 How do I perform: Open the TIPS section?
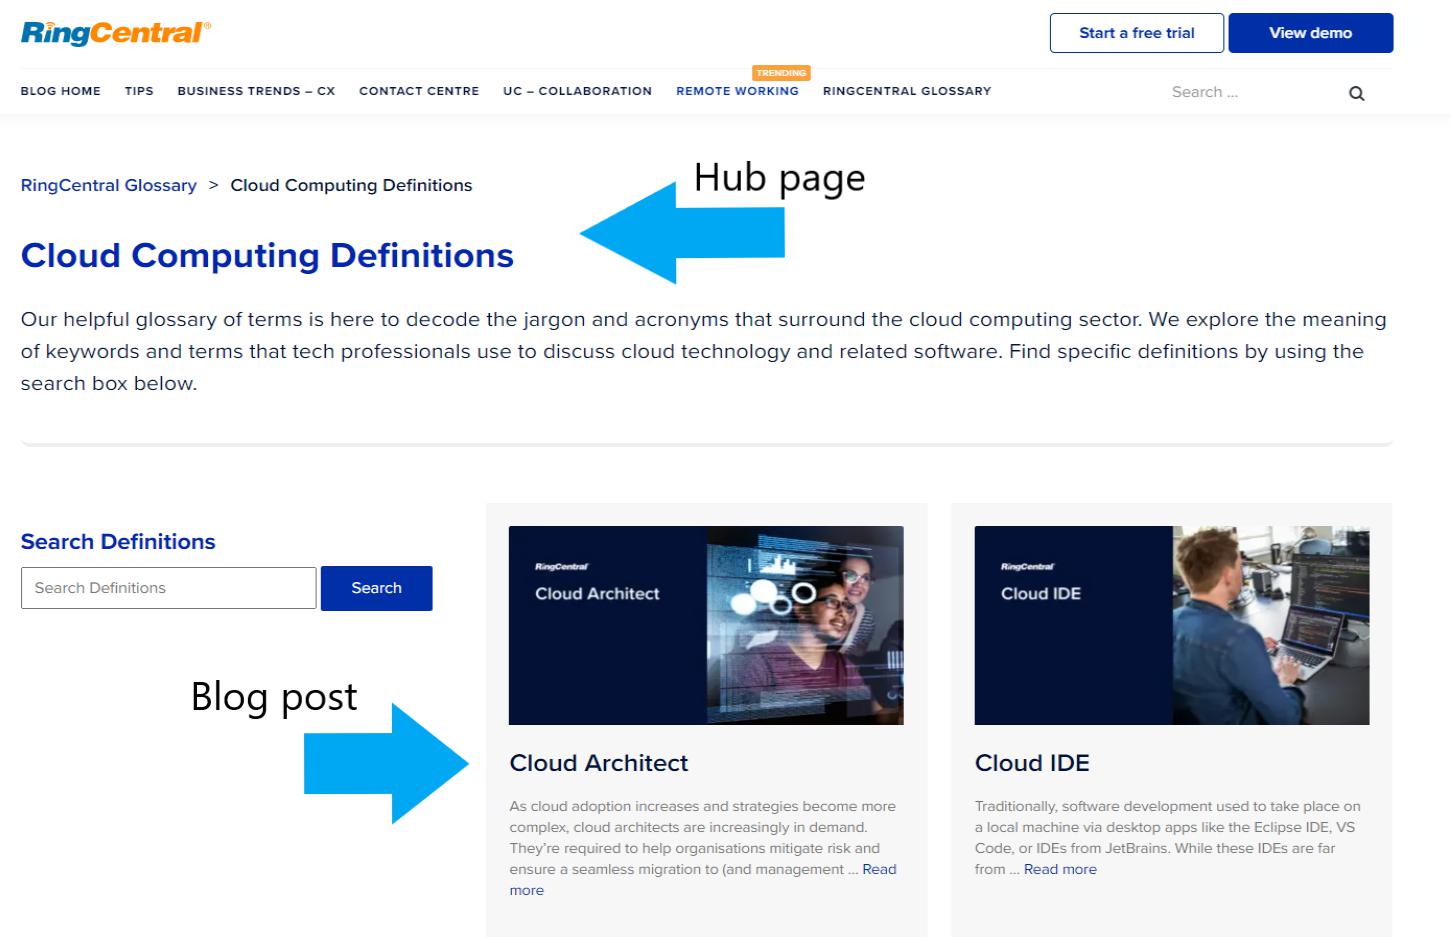pyautogui.click(x=139, y=91)
